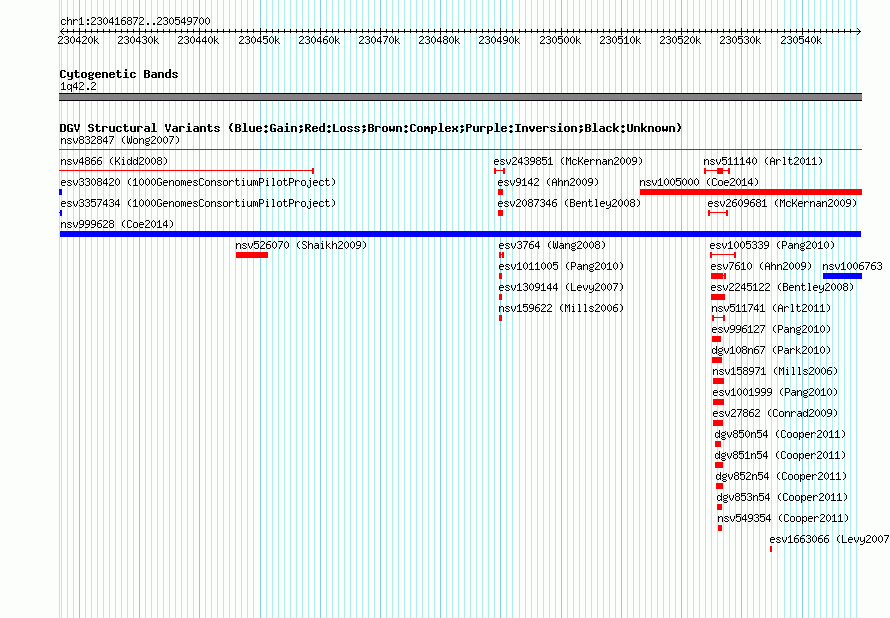Screen dimensions: 890x618
Task: Click the DGV Structural Variants track title
Action: tap(371, 128)
